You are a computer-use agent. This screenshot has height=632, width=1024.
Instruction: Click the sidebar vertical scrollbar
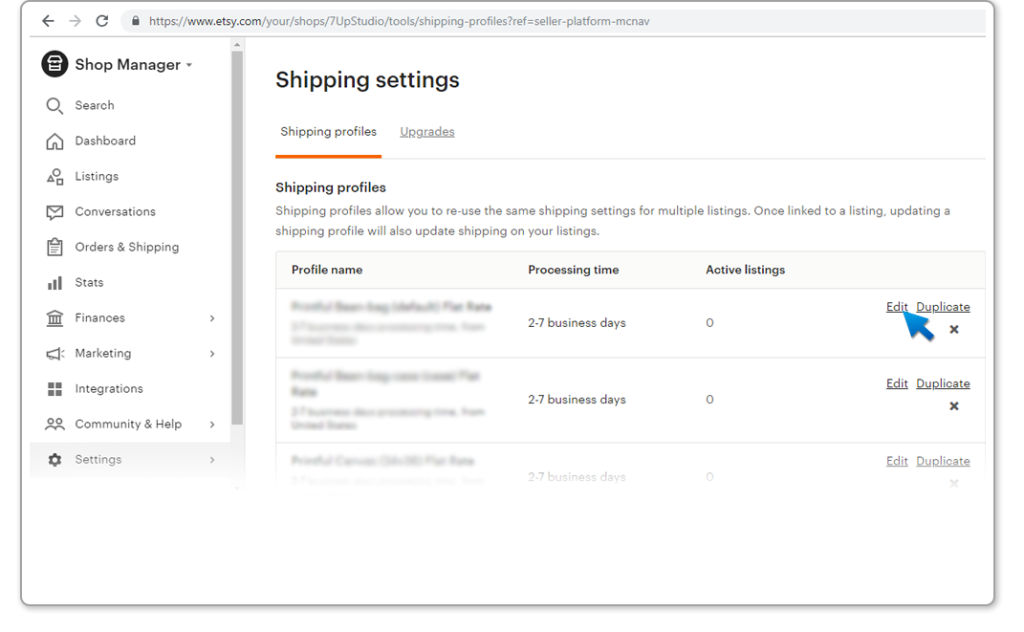(237, 238)
